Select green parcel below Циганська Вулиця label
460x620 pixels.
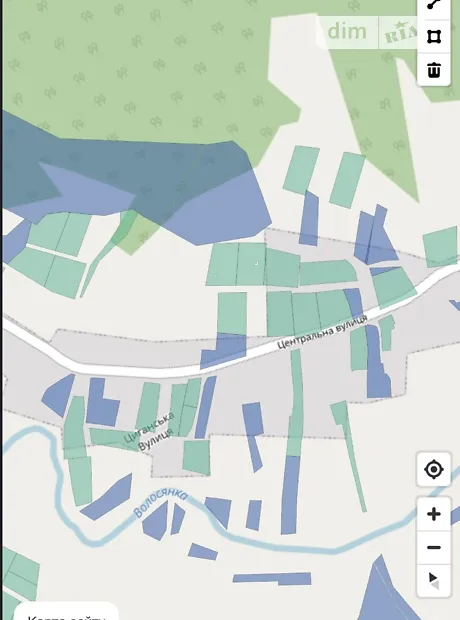(197, 457)
